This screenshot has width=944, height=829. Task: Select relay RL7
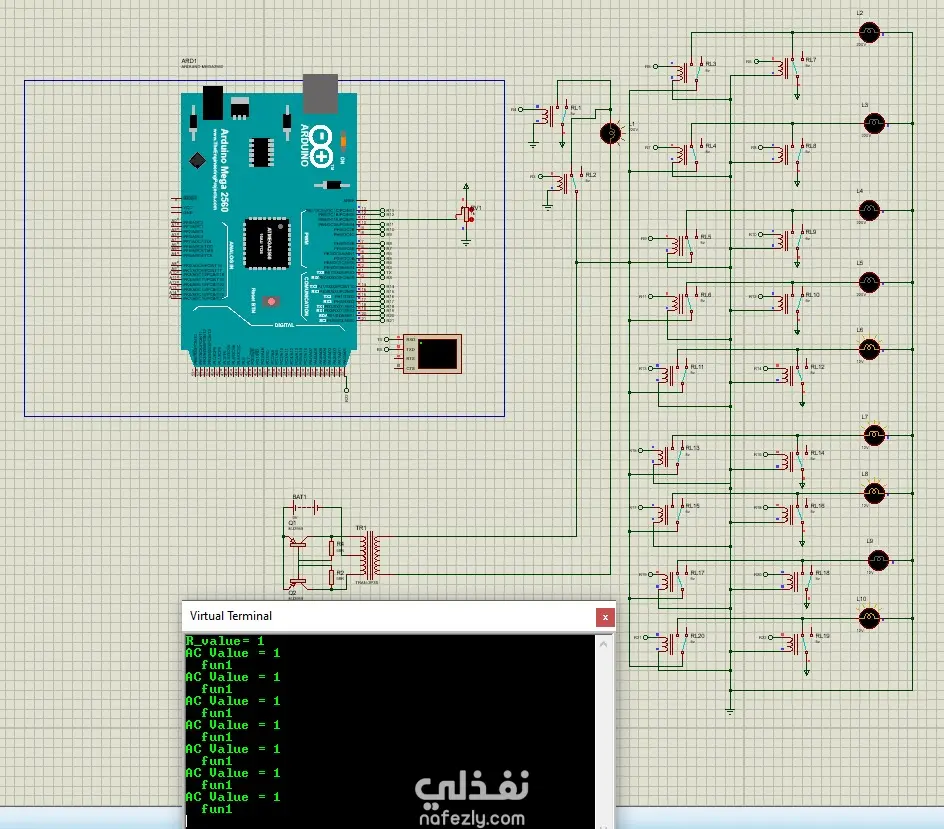click(x=789, y=67)
